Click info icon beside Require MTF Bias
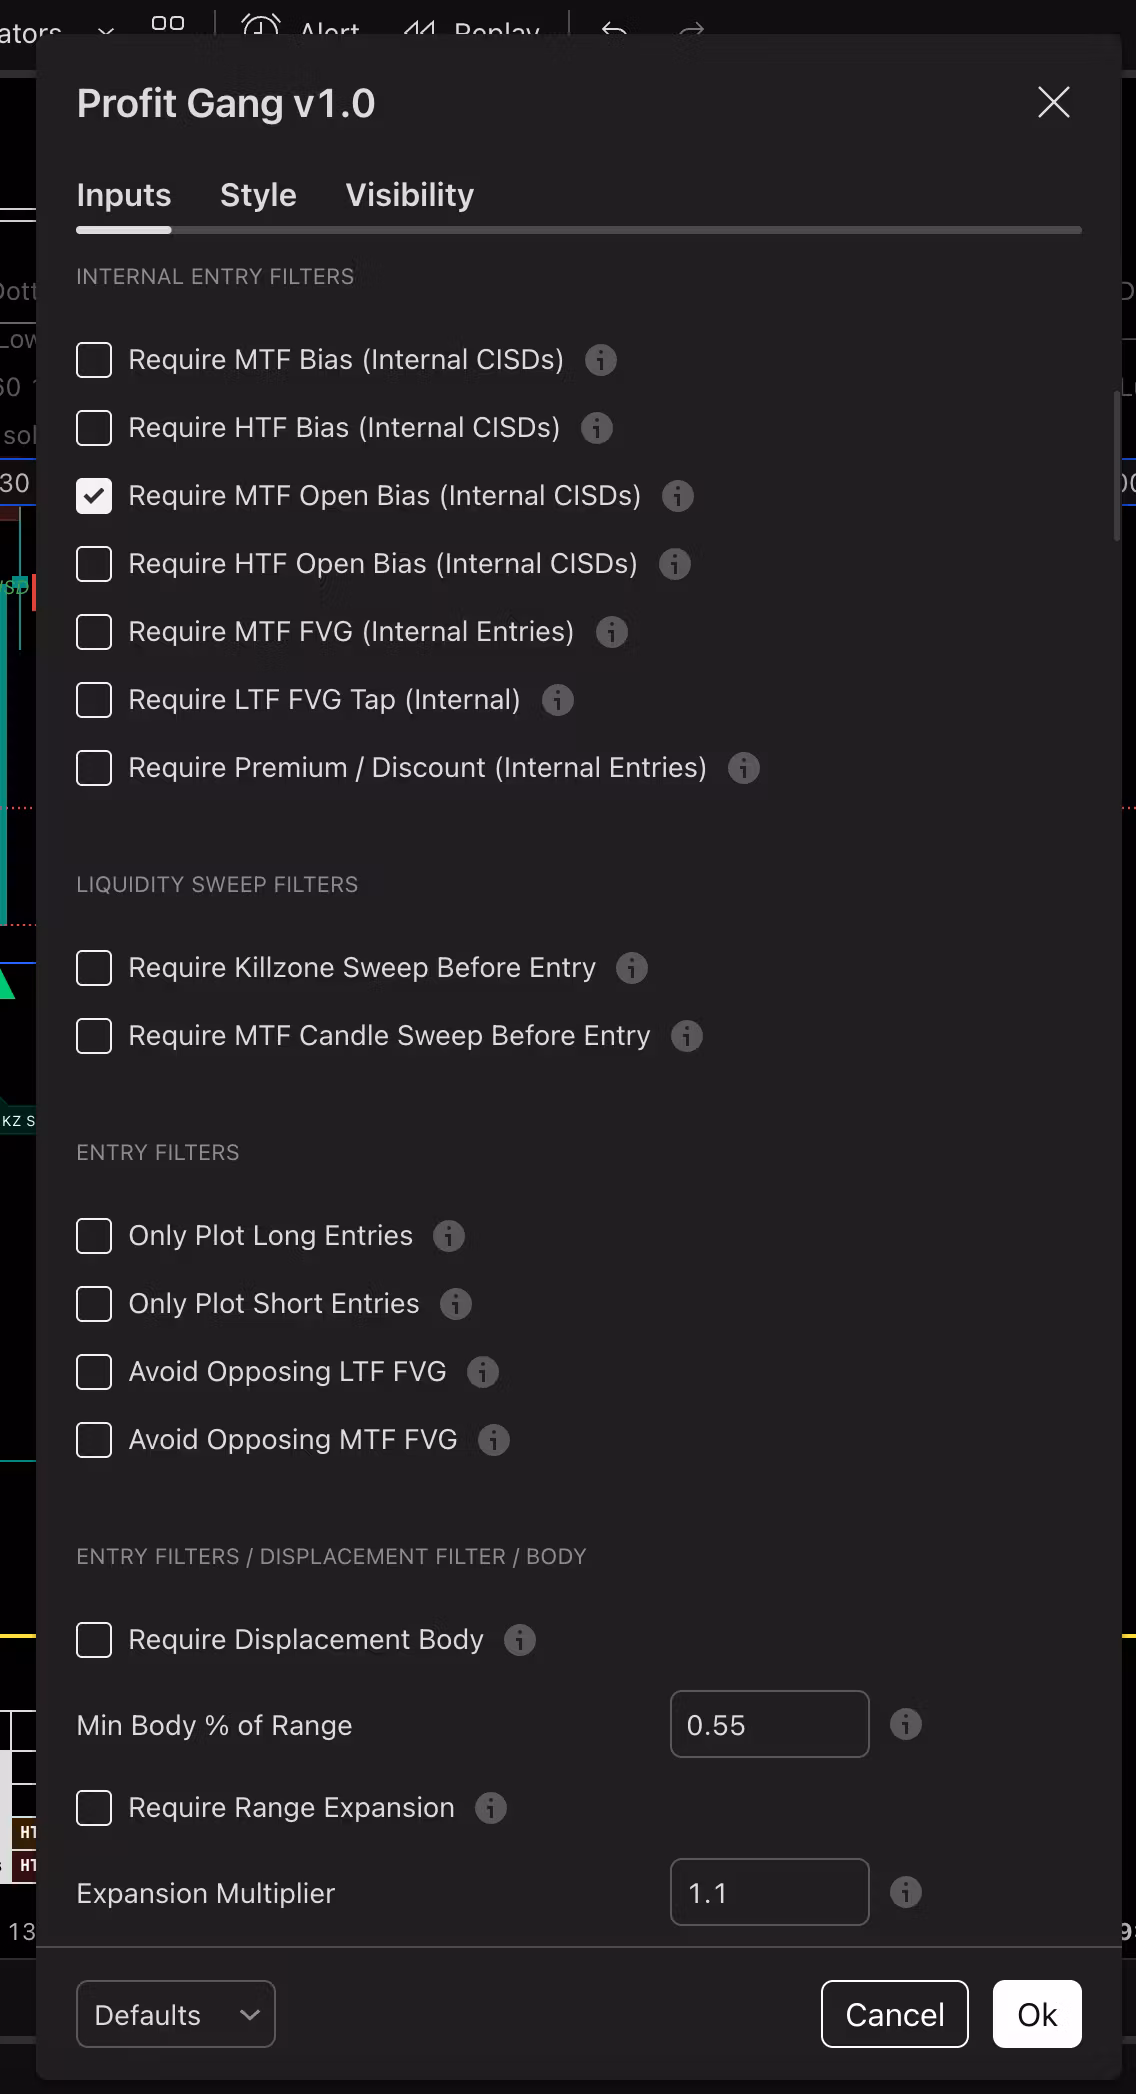Screen dimensions: 1136x2094 coord(601,360)
